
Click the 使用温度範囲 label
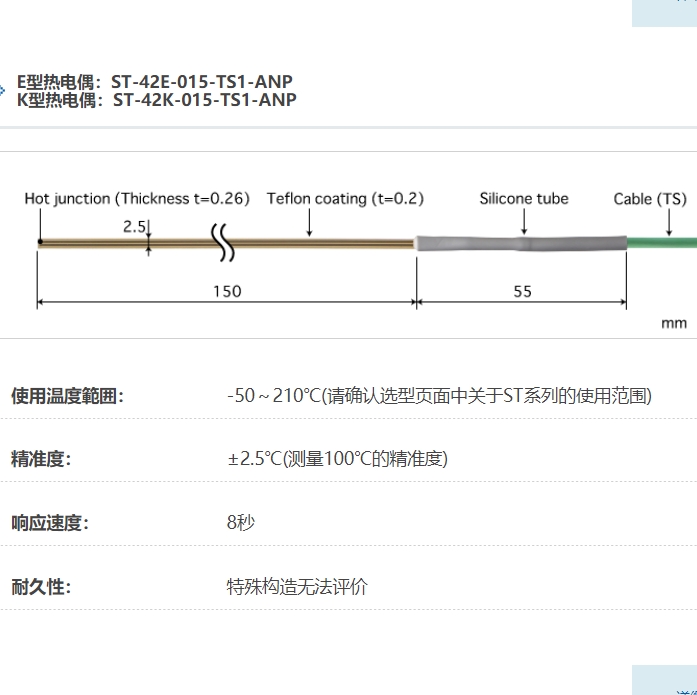click(x=67, y=396)
